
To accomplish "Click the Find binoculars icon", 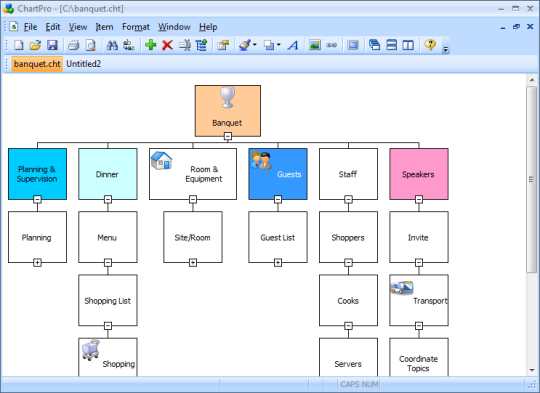I will [112, 45].
